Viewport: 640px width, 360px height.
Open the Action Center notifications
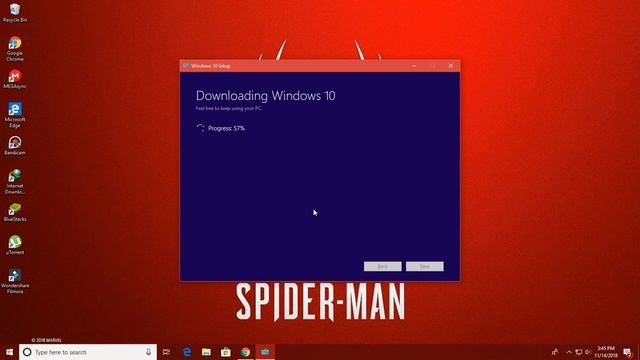(x=628, y=352)
